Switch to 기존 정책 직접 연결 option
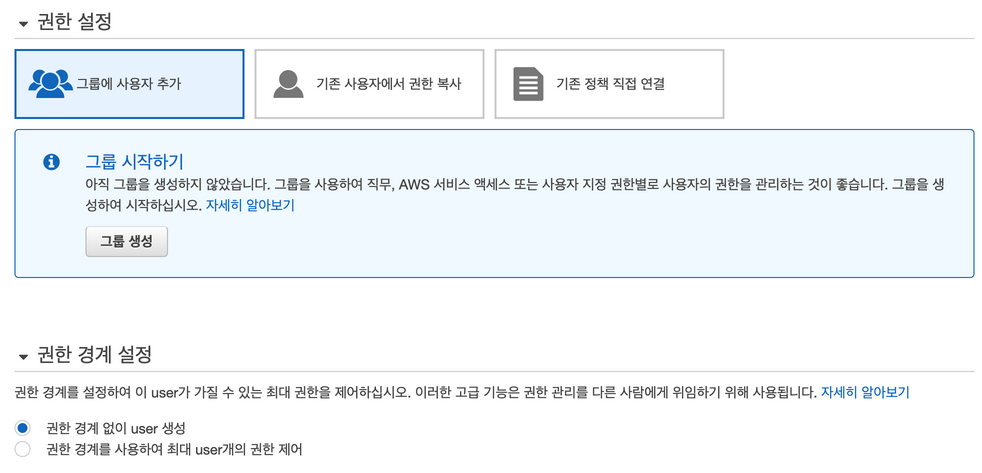The image size is (982, 473). pos(610,84)
